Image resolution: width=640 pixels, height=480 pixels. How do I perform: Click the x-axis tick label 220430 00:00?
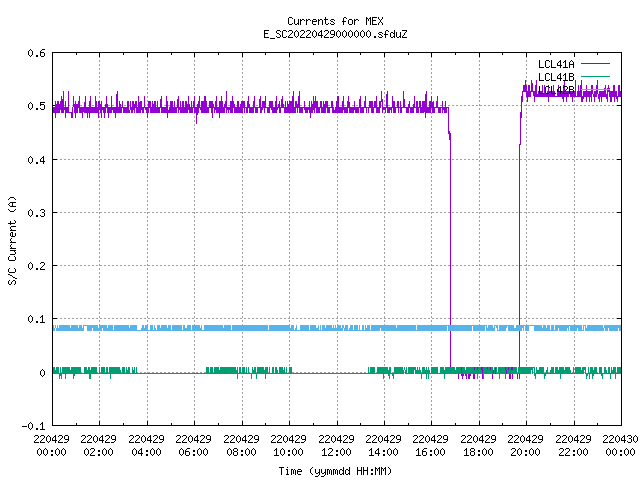620,446
